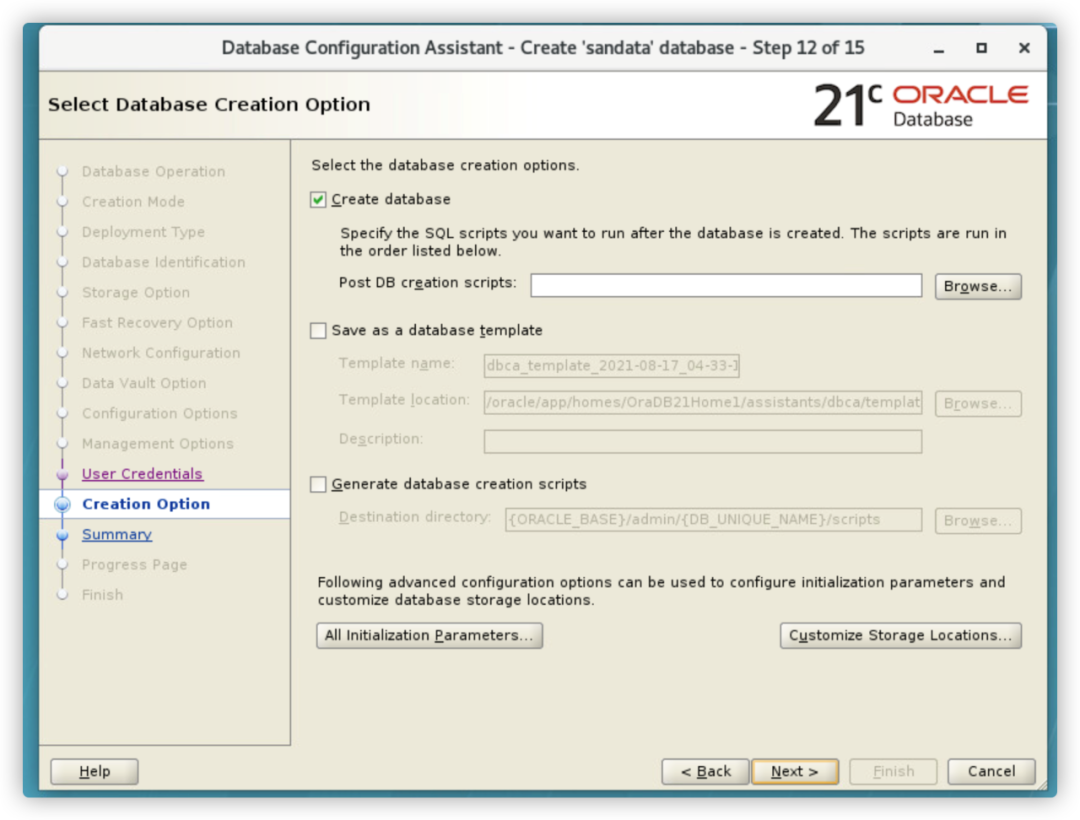
Task: Click the 'Management Options' step text
Action: (158, 444)
